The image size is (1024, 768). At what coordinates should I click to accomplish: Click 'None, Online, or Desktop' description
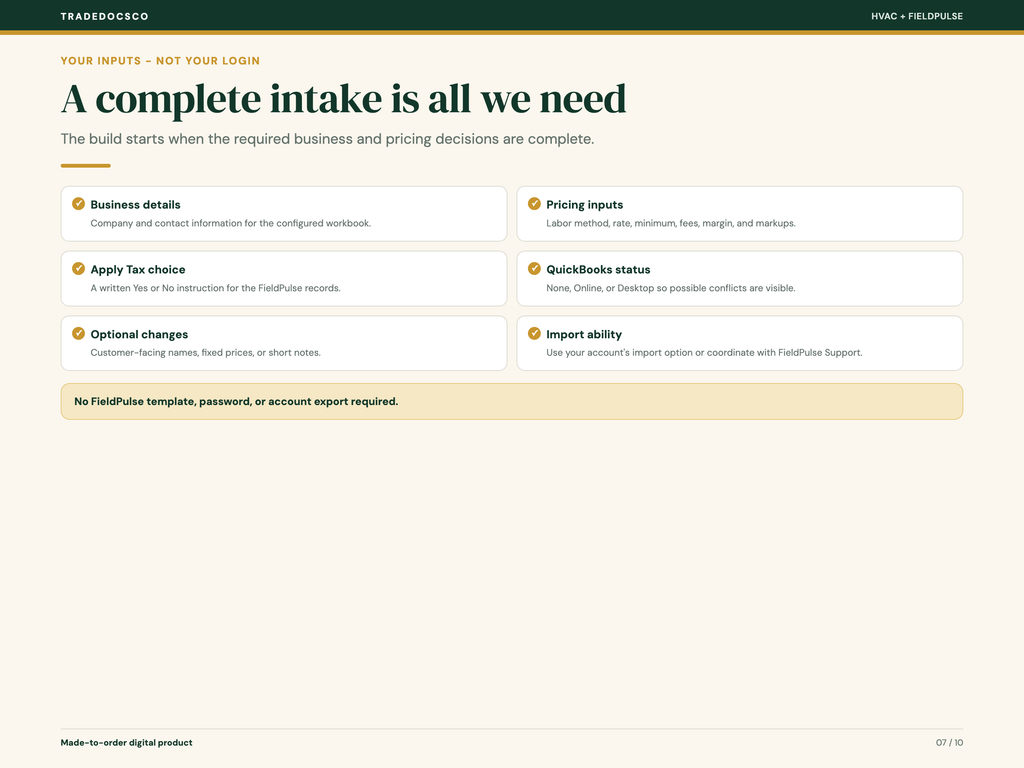pyautogui.click(x=671, y=288)
